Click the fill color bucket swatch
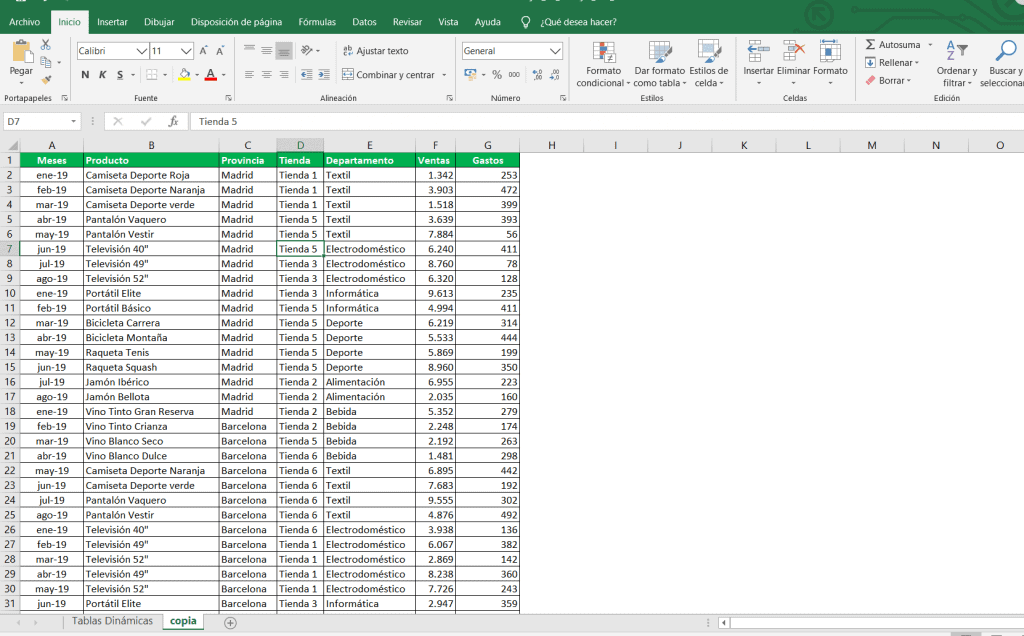The height and width of the screenshot is (636, 1024). [184, 75]
